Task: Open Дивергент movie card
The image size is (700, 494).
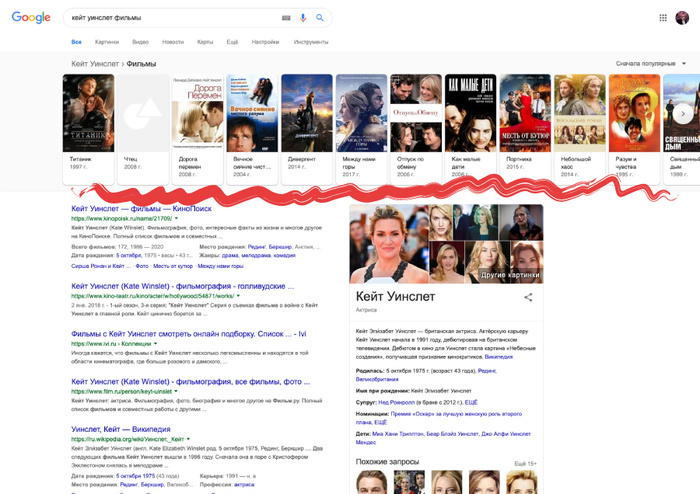Action: click(307, 129)
